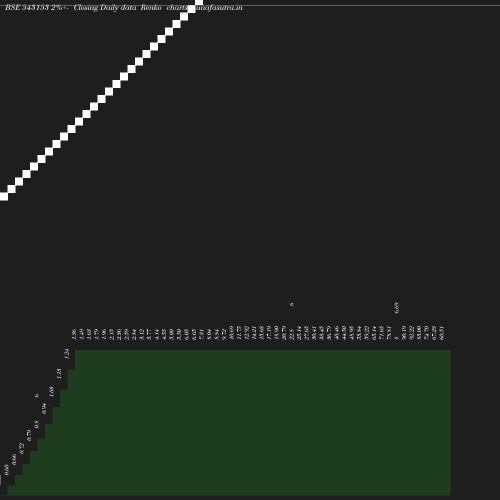Select the 1.03 price label
Viewport: 500px width, 500px height.
52,391
